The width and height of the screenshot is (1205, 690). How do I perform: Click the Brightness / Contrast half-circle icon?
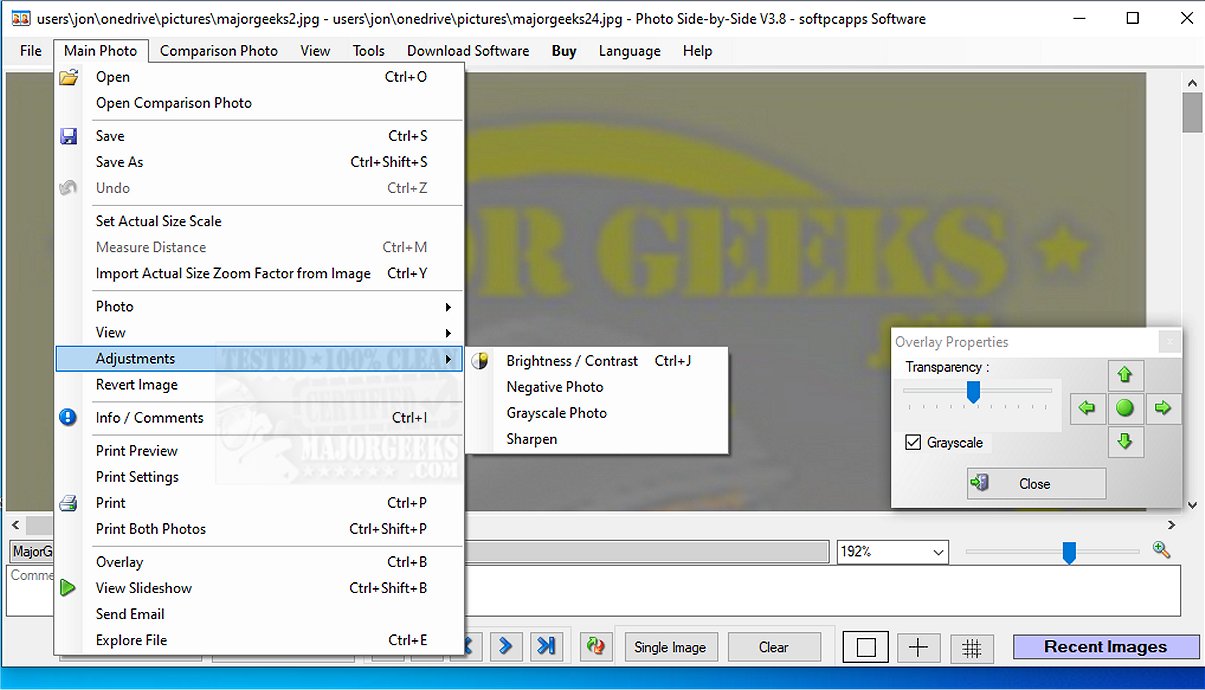[481, 361]
